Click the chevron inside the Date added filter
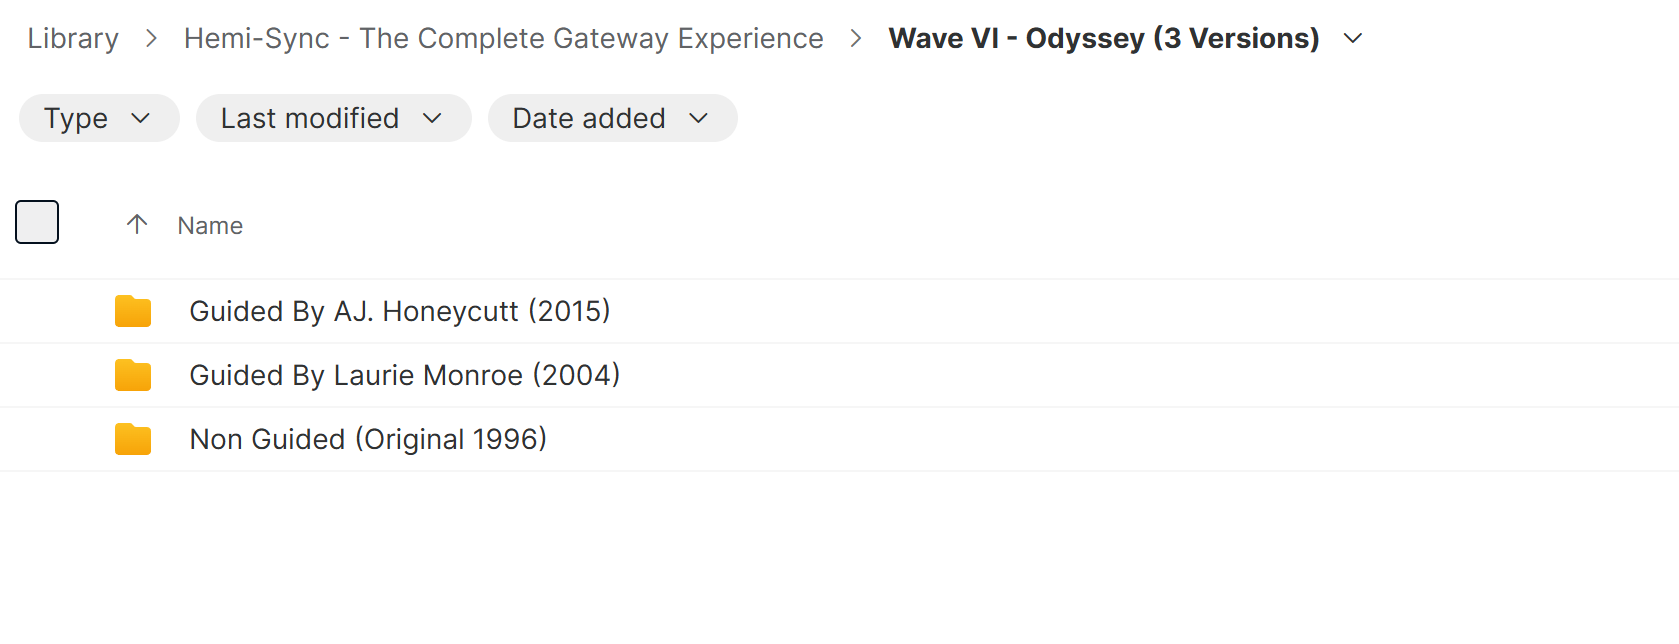The width and height of the screenshot is (1679, 644). click(699, 118)
